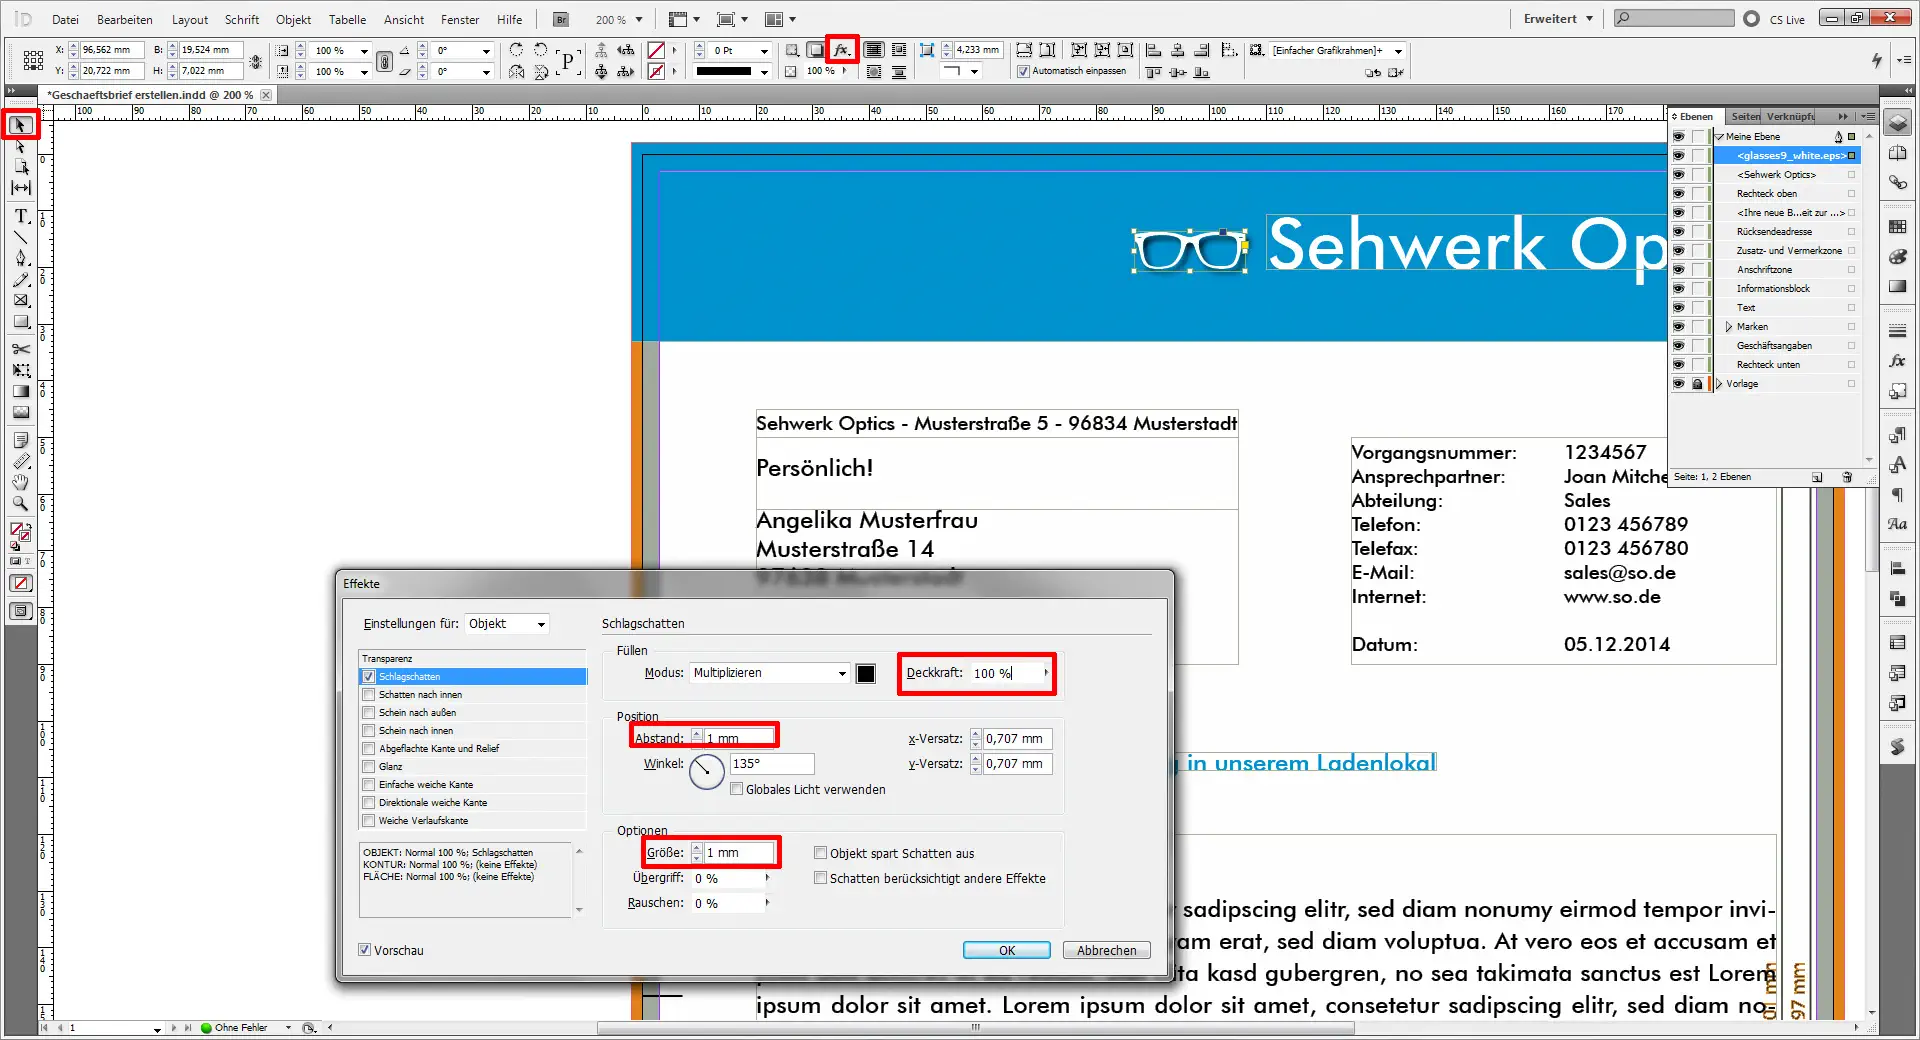The width and height of the screenshot is (1920, 1040).
Task: Select the Type tool
Action: (20, 216)
